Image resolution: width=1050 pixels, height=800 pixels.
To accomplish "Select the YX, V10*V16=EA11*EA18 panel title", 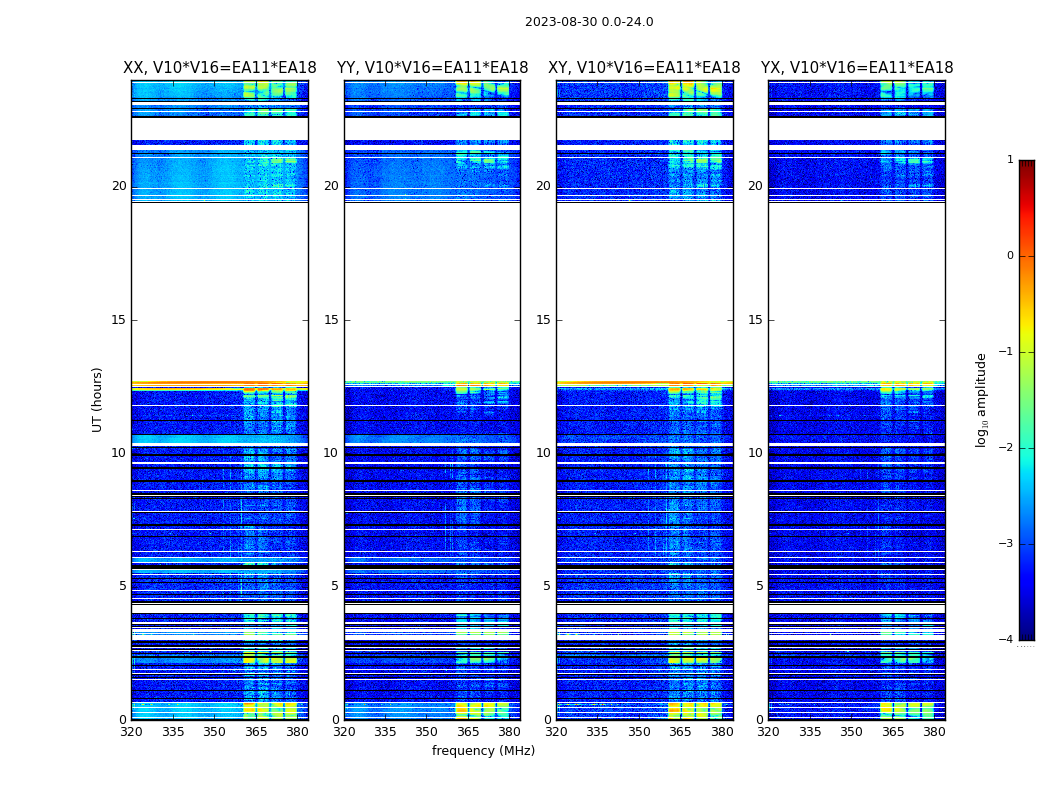I will point(857,68).
